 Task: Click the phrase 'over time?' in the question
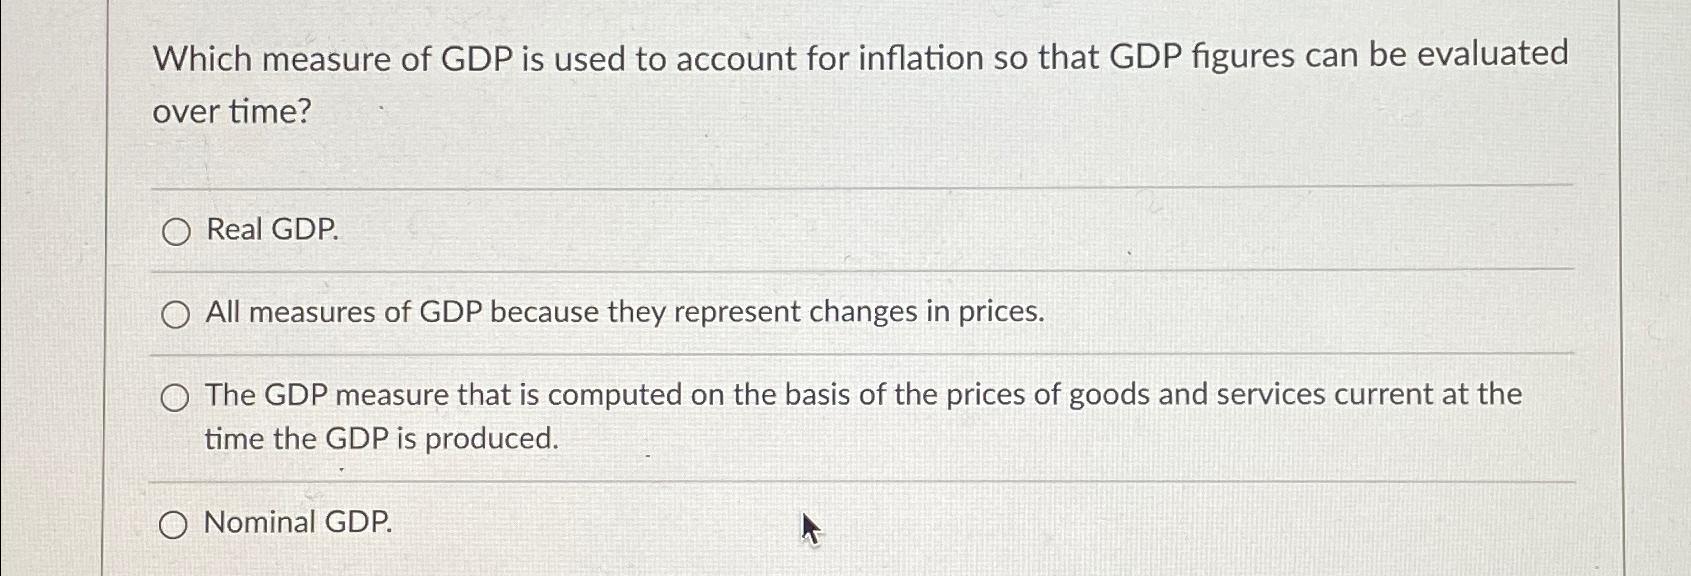click(231, 112)
